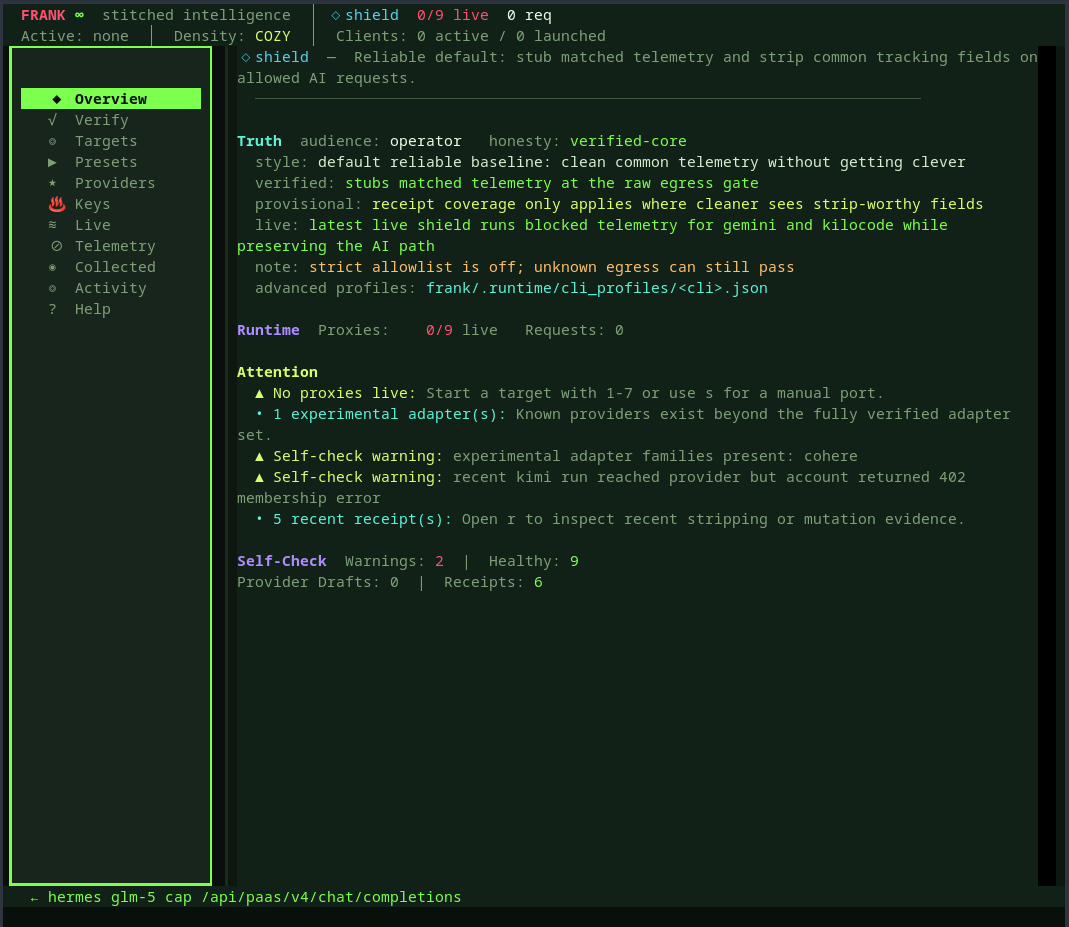
Task: Click the play triangle icon beside Presets
Action: tap(52, 162)
